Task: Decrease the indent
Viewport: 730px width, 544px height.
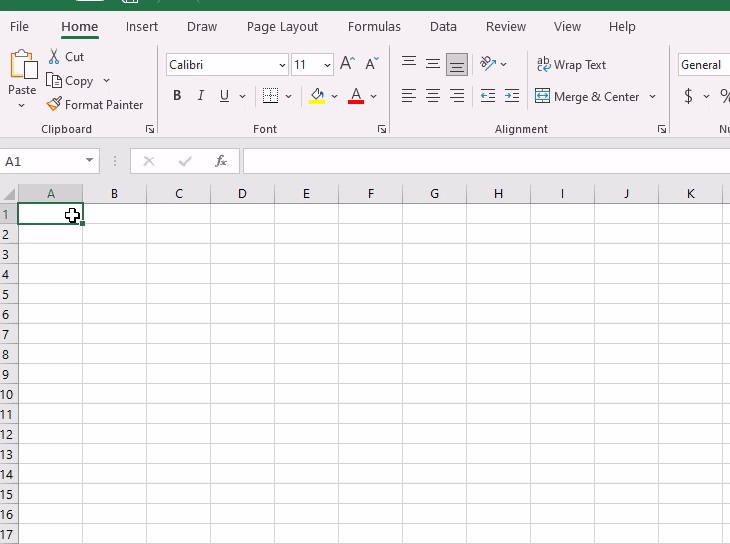Action: (x=488, y=96)
